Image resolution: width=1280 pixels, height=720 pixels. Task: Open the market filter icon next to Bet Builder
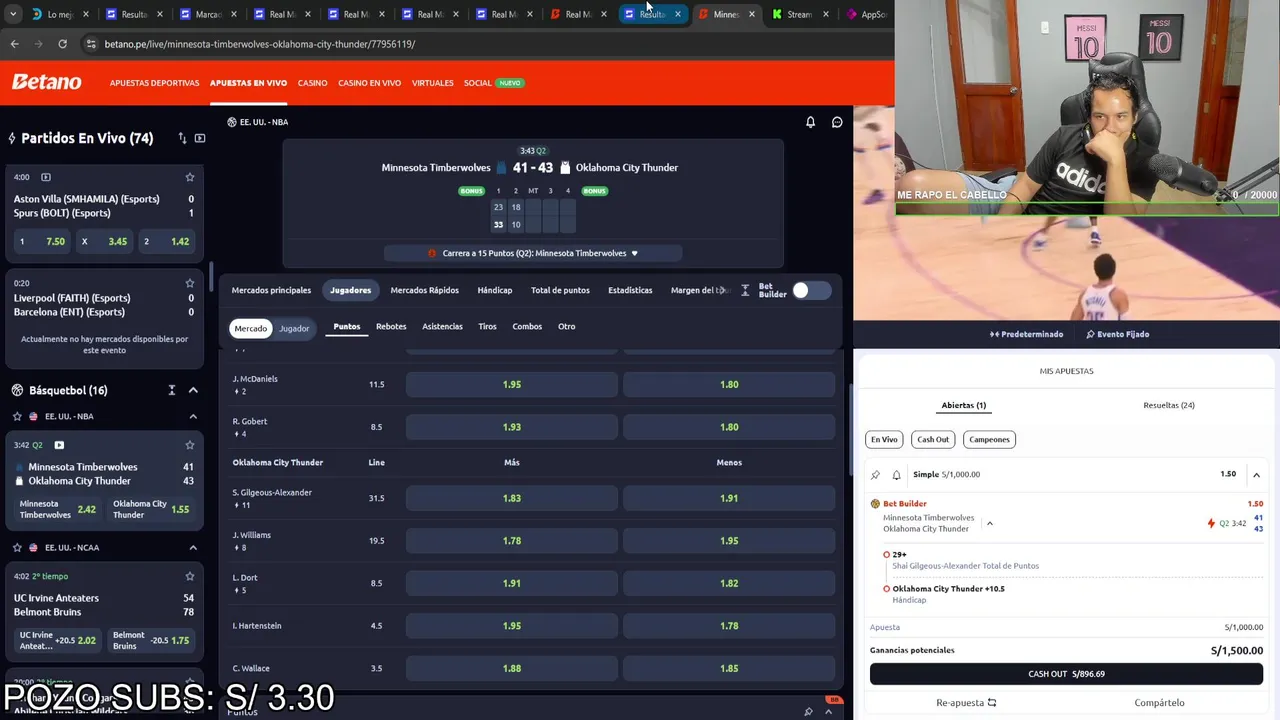tap(745, 290)
